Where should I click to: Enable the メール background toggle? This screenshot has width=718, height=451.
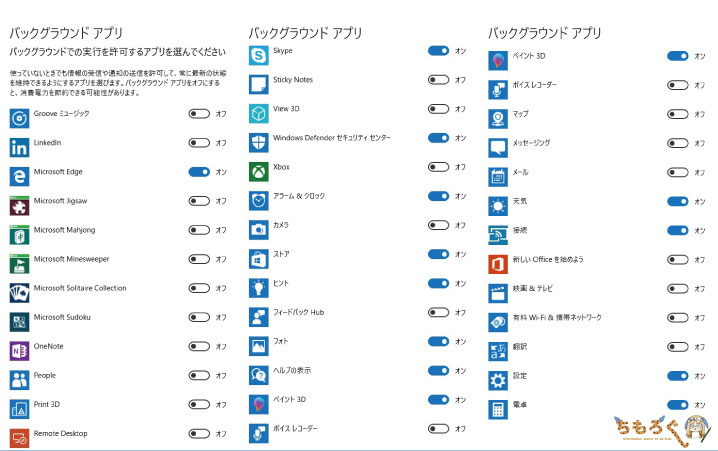click(678, 172)
